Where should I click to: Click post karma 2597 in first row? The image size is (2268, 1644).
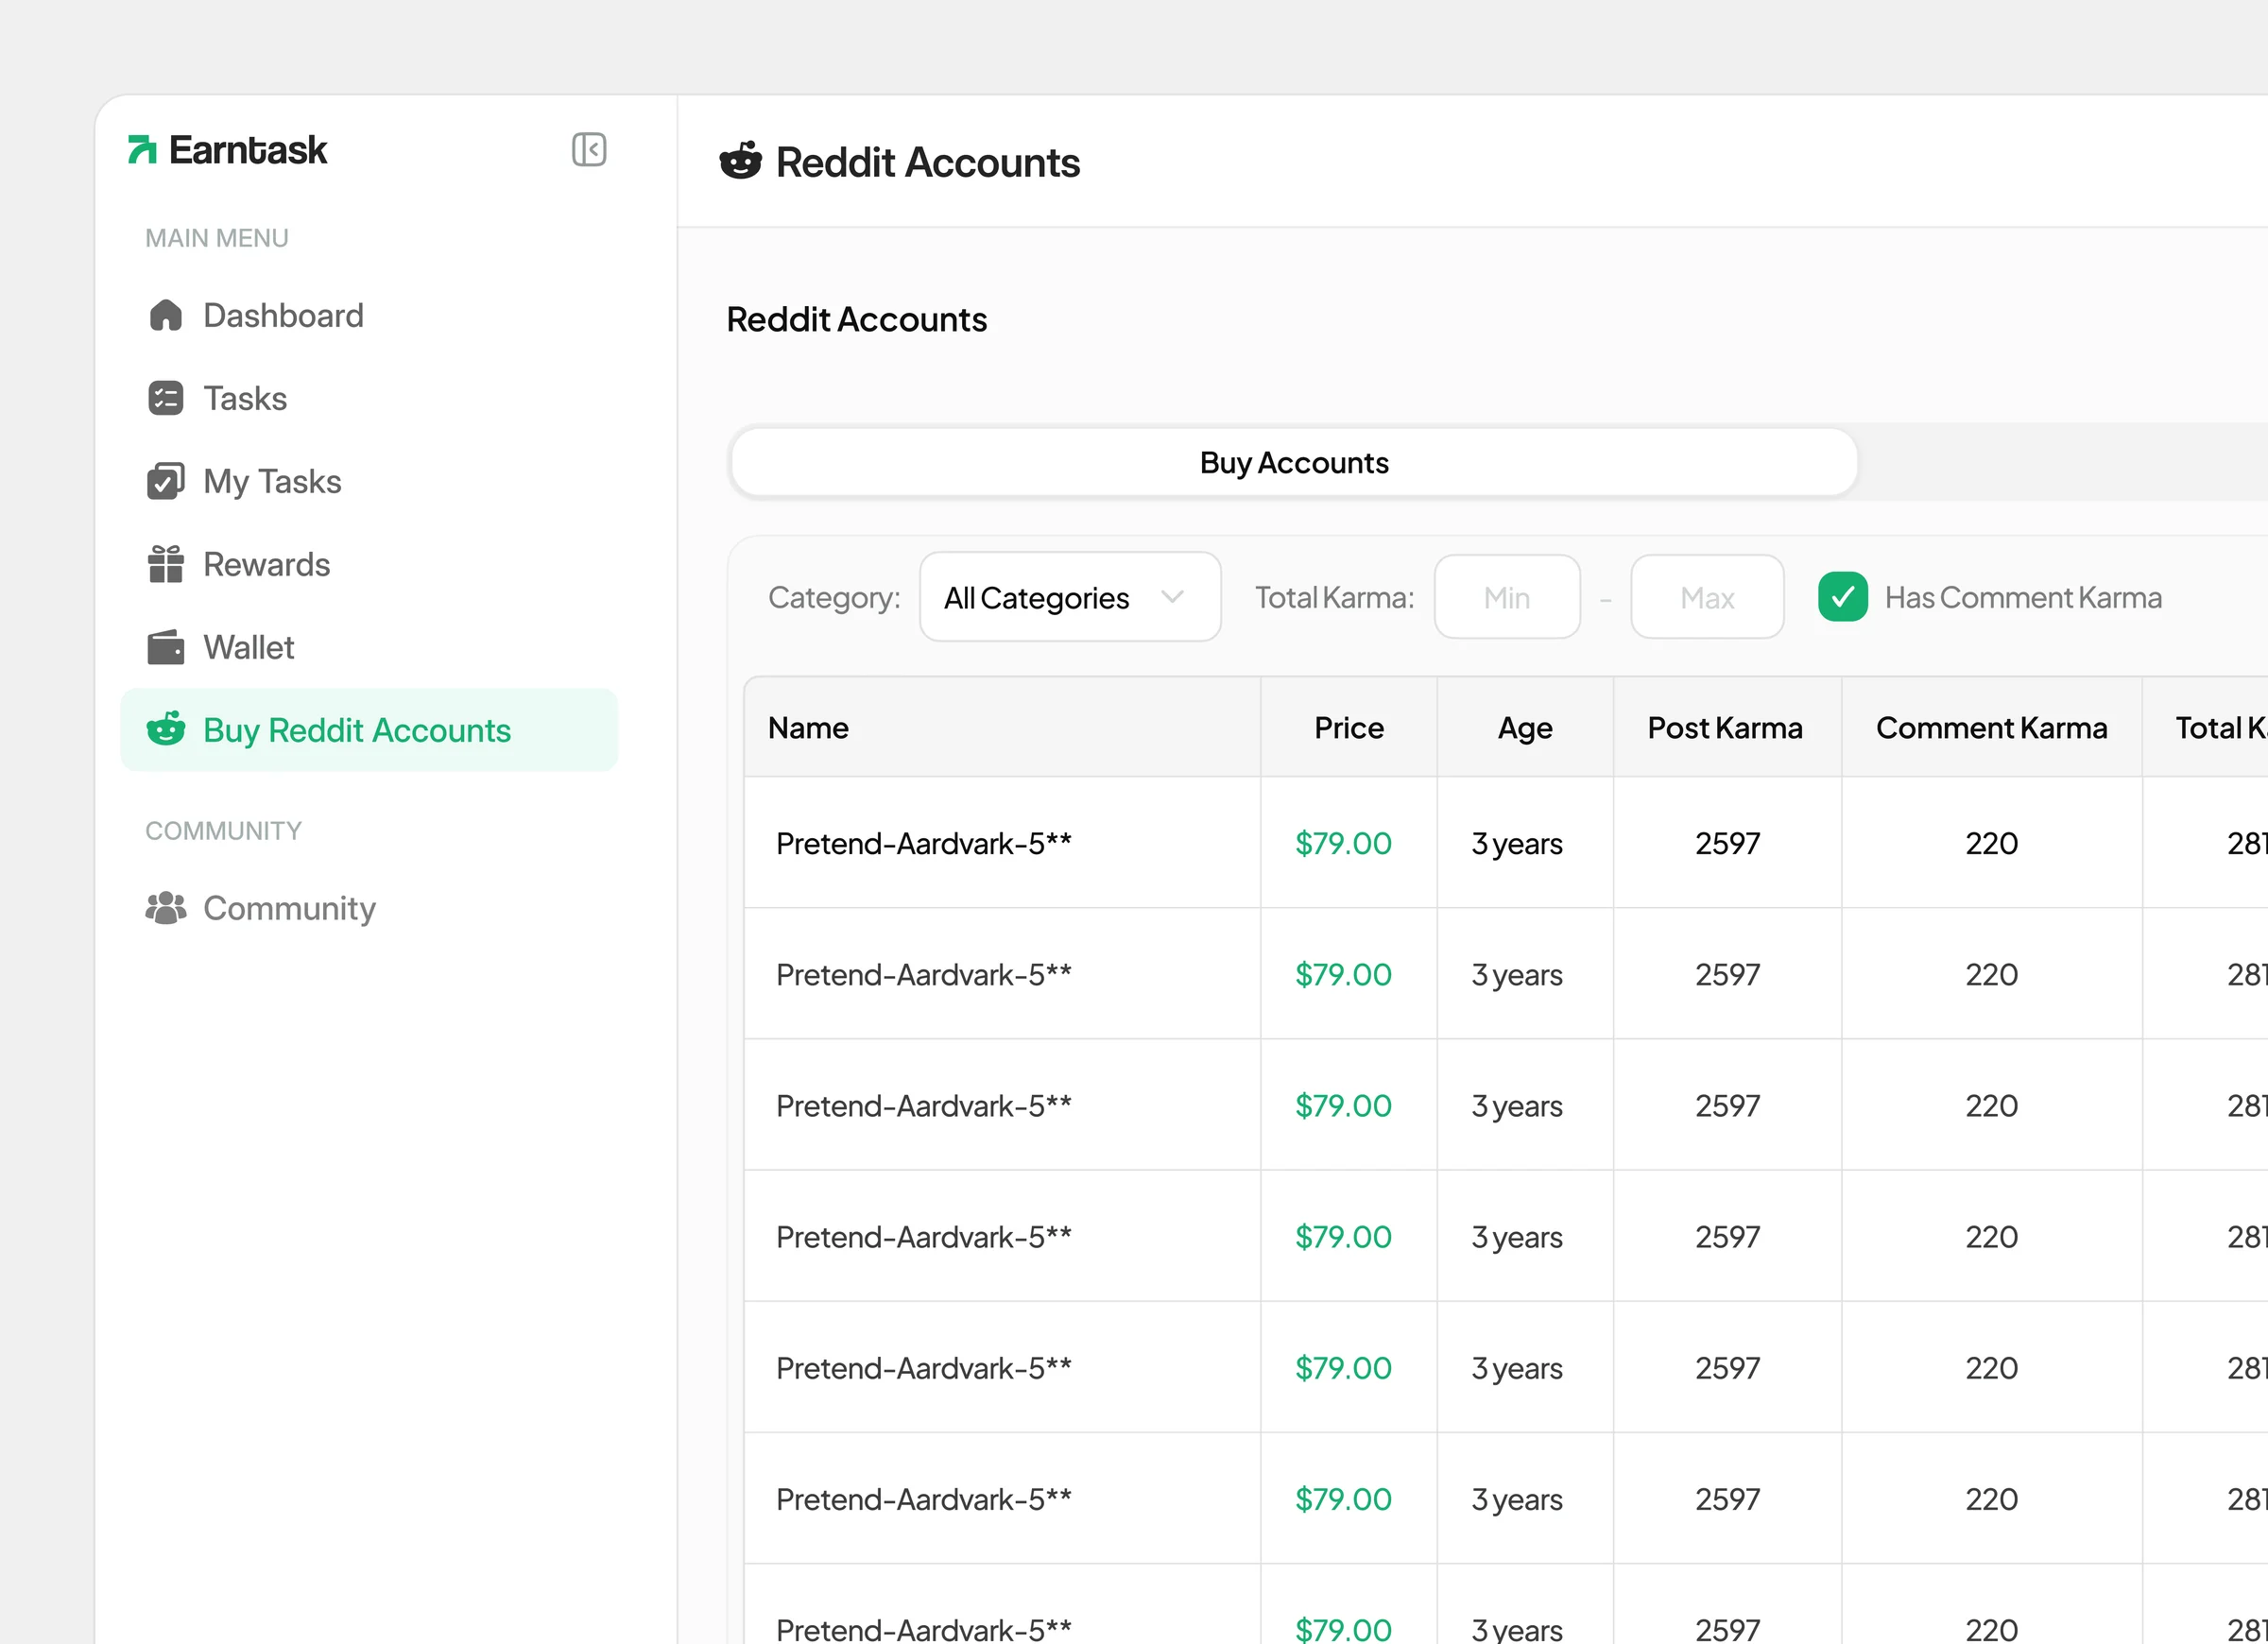(x=1727, y=843)
